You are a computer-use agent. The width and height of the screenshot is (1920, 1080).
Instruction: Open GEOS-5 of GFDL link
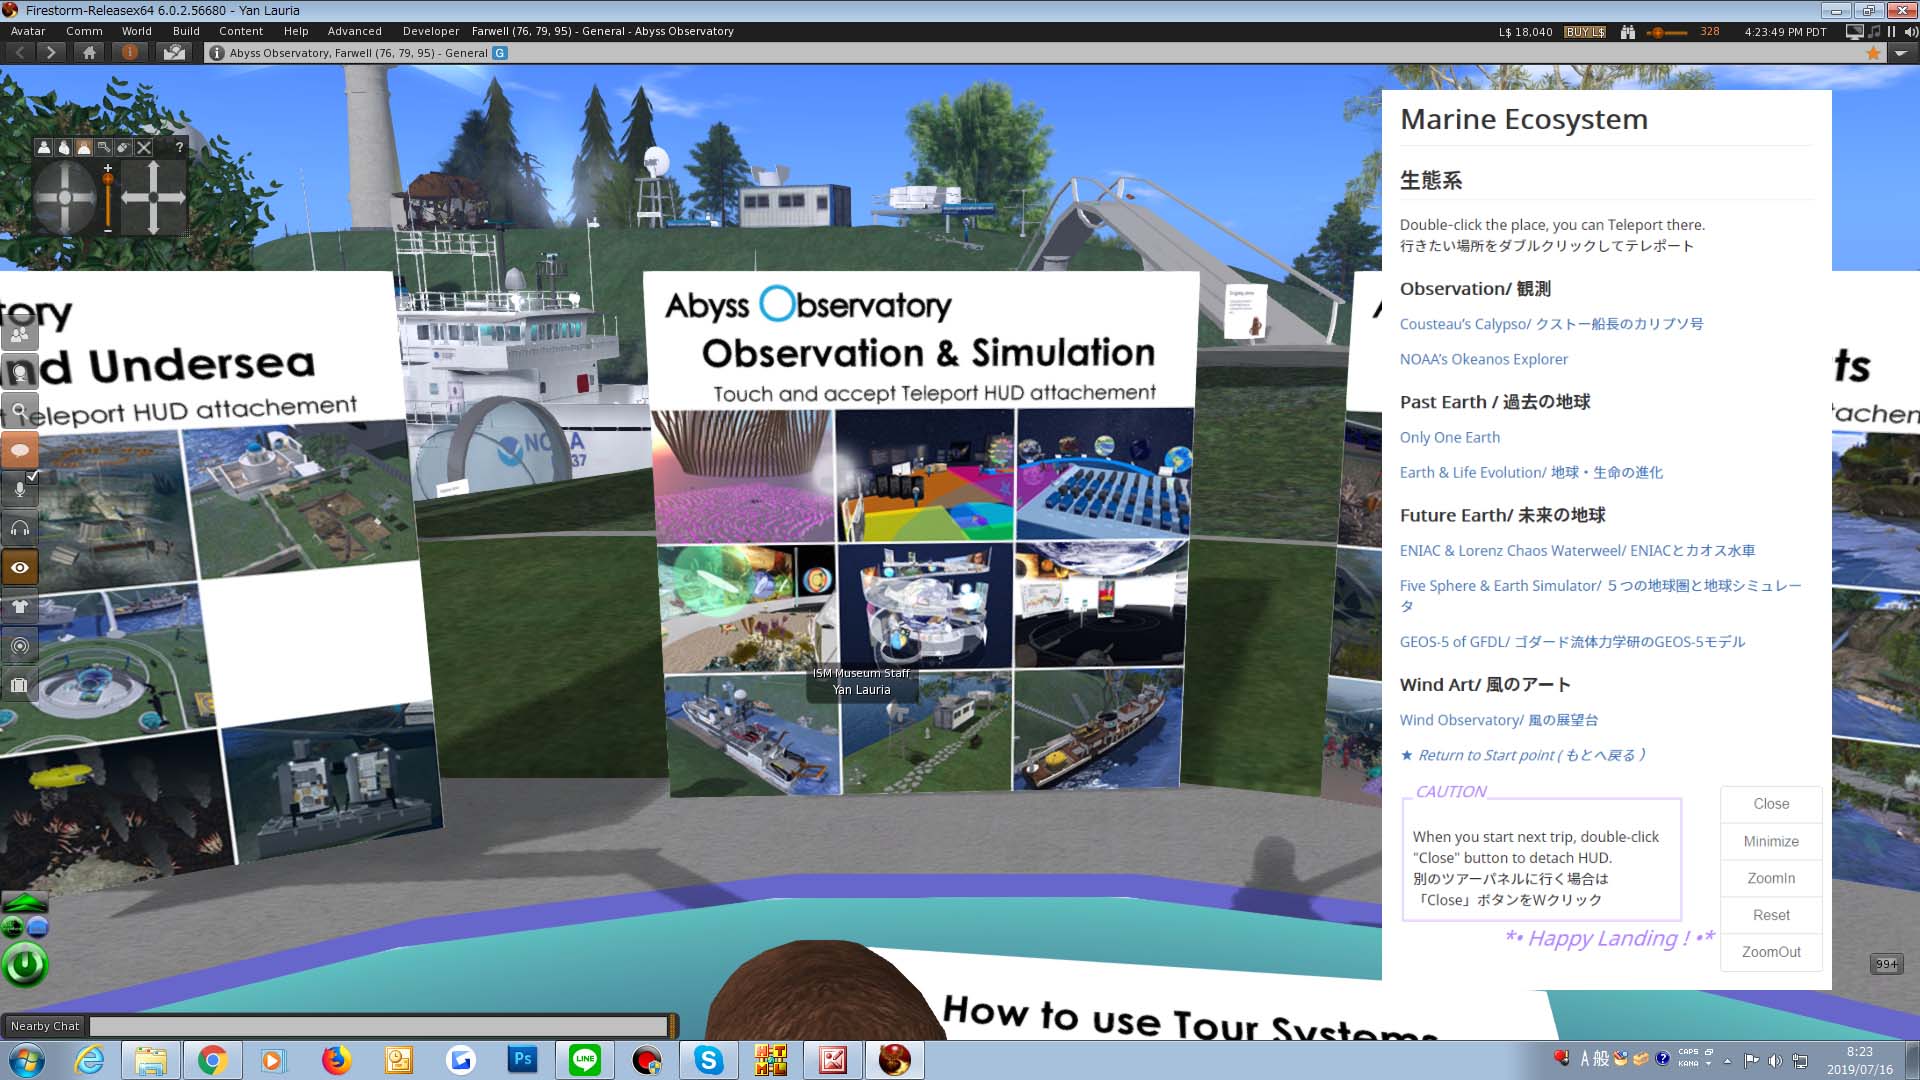1572,642
